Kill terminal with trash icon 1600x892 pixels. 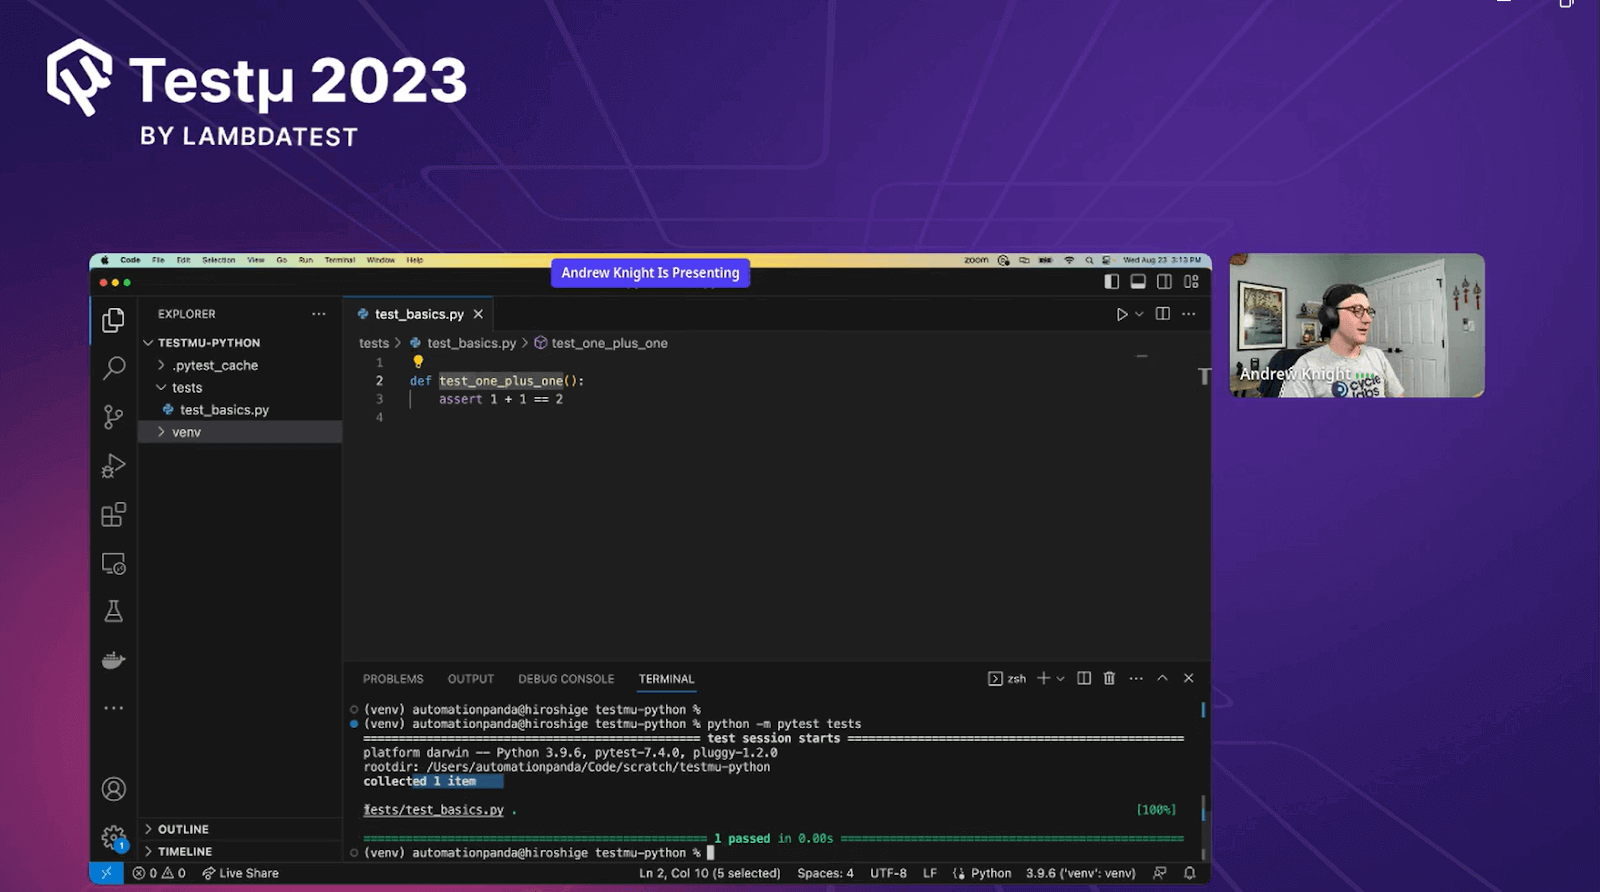pos(1109,678)
